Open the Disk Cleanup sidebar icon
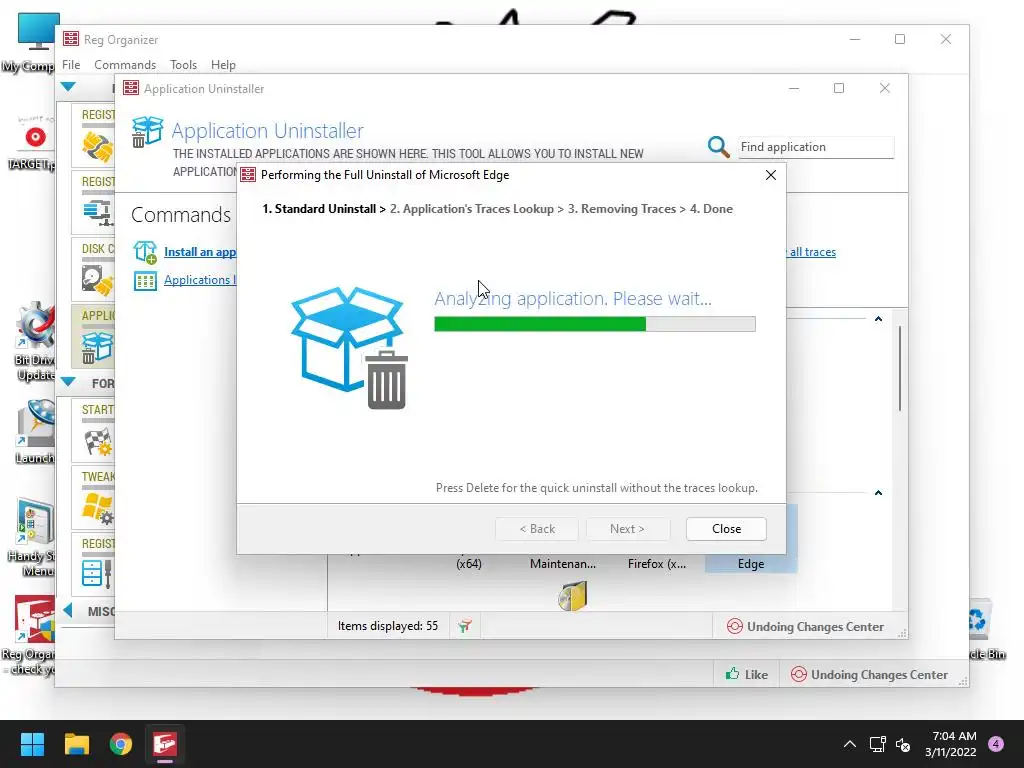1024x768 pixels. click(x=97, y=280)
